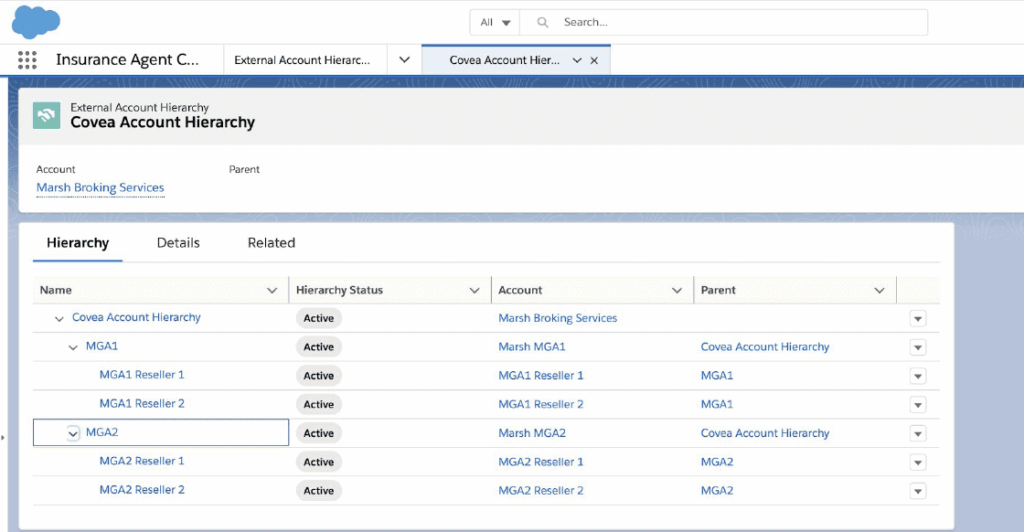Open row actions for MGA2 Reseller 1

coord(918,462)
